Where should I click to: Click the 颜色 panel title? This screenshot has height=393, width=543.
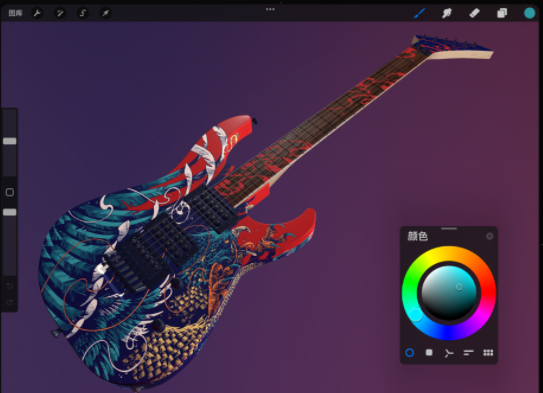pos(418,236)
